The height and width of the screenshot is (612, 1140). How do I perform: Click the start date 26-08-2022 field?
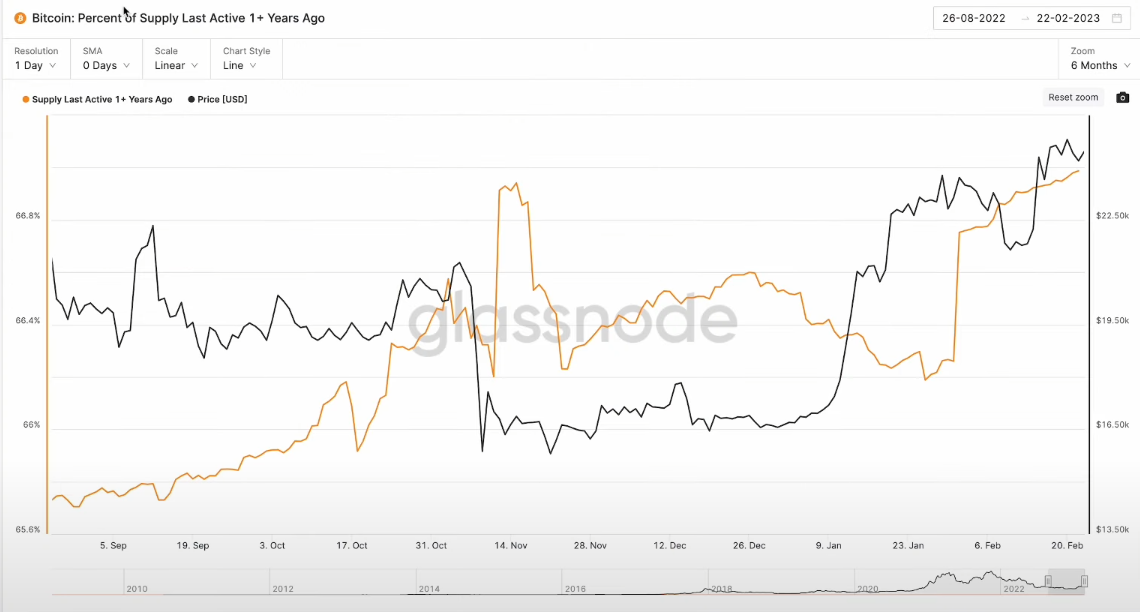[x=974, y=18]
